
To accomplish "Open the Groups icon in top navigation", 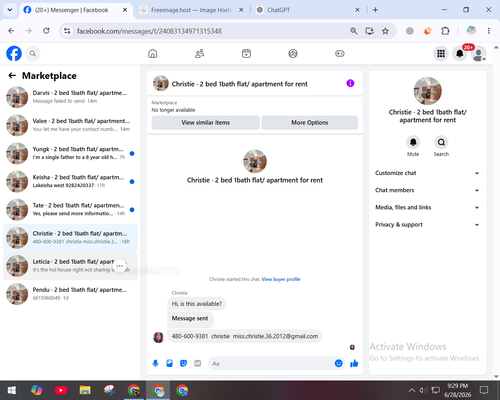I will (x=293, y=53).
